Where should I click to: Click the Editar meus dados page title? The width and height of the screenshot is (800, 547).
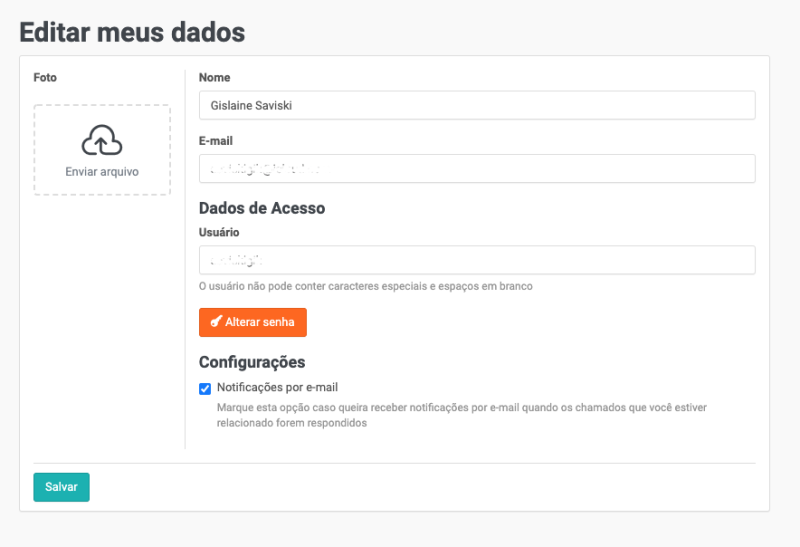pos(132,31)
